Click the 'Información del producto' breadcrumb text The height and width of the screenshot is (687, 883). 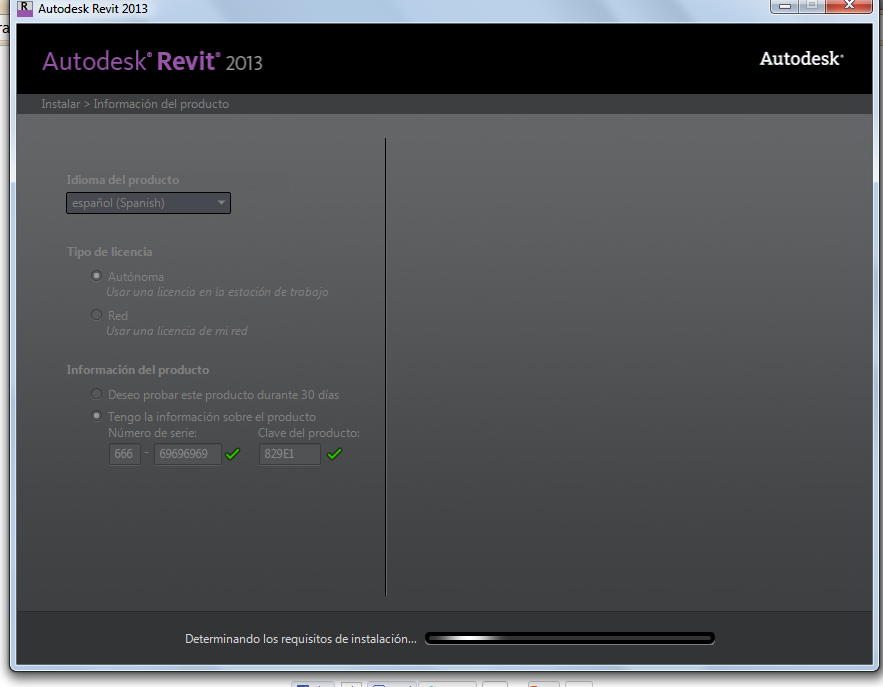(x=161, y=104)
